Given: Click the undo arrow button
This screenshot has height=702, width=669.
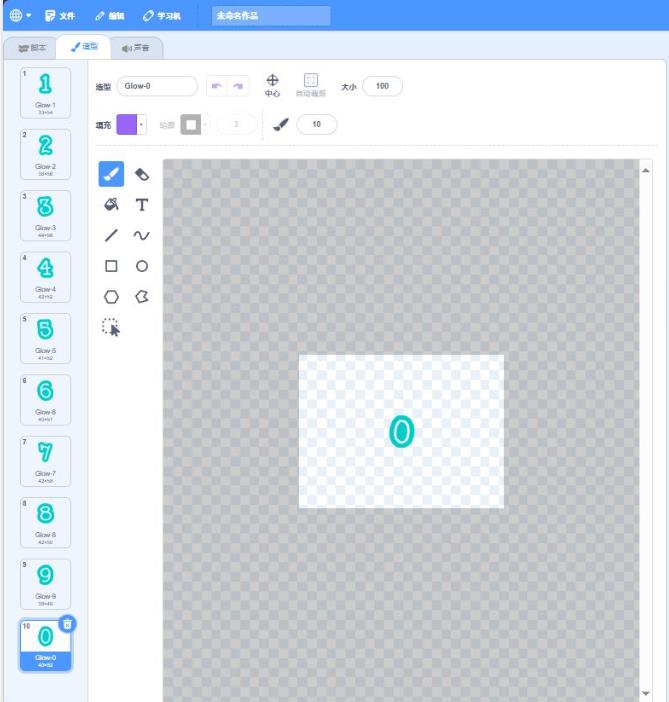Looking at the screenshot, I should [217, 86].
